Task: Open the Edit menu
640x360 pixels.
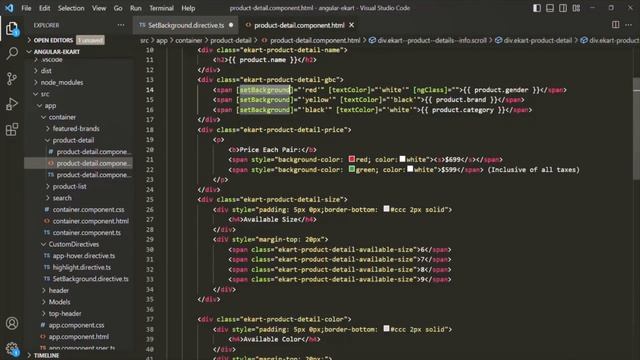Action: pyautogui.click(x=44, y=8)
